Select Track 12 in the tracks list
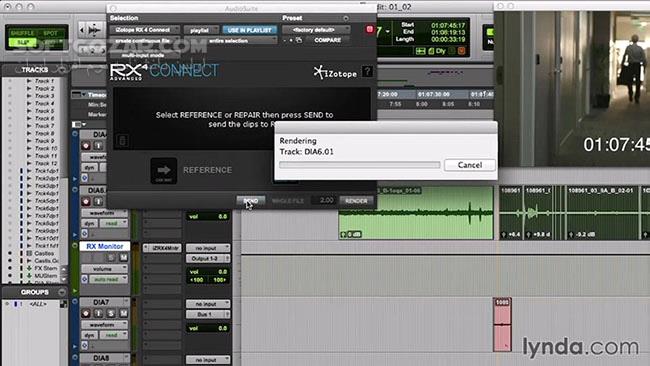 46,163
